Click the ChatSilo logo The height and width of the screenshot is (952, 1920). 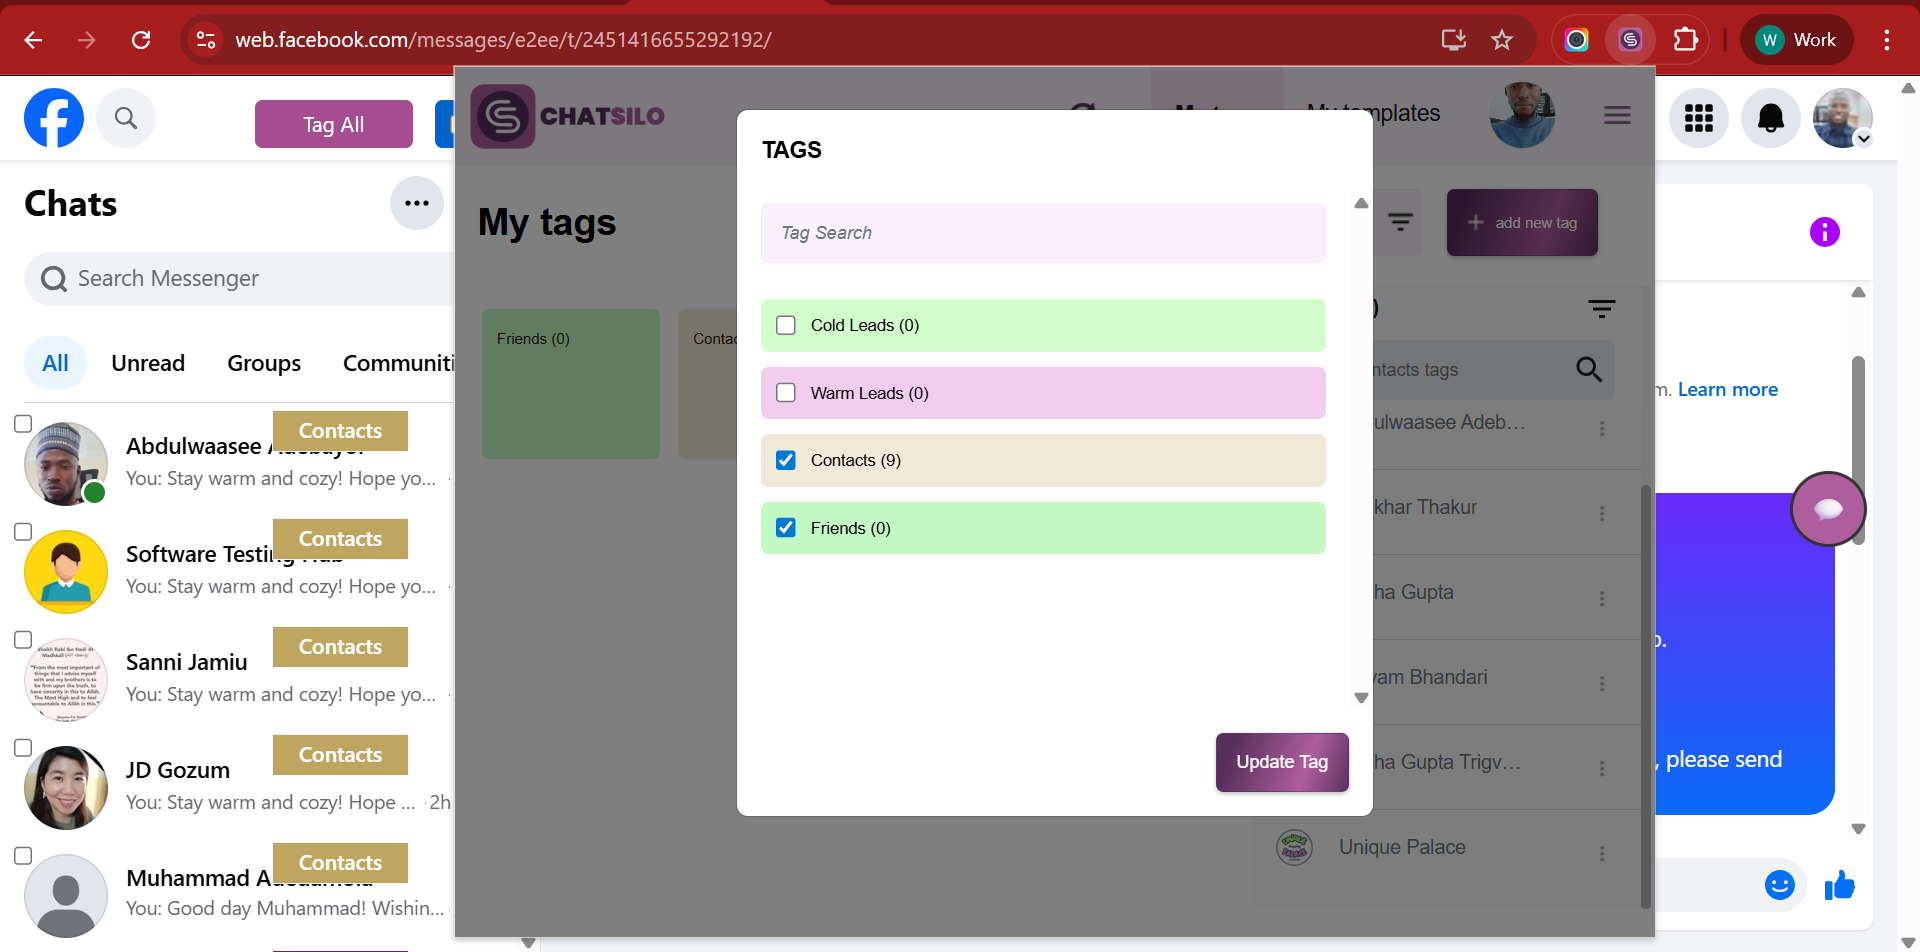click(568, 116)
